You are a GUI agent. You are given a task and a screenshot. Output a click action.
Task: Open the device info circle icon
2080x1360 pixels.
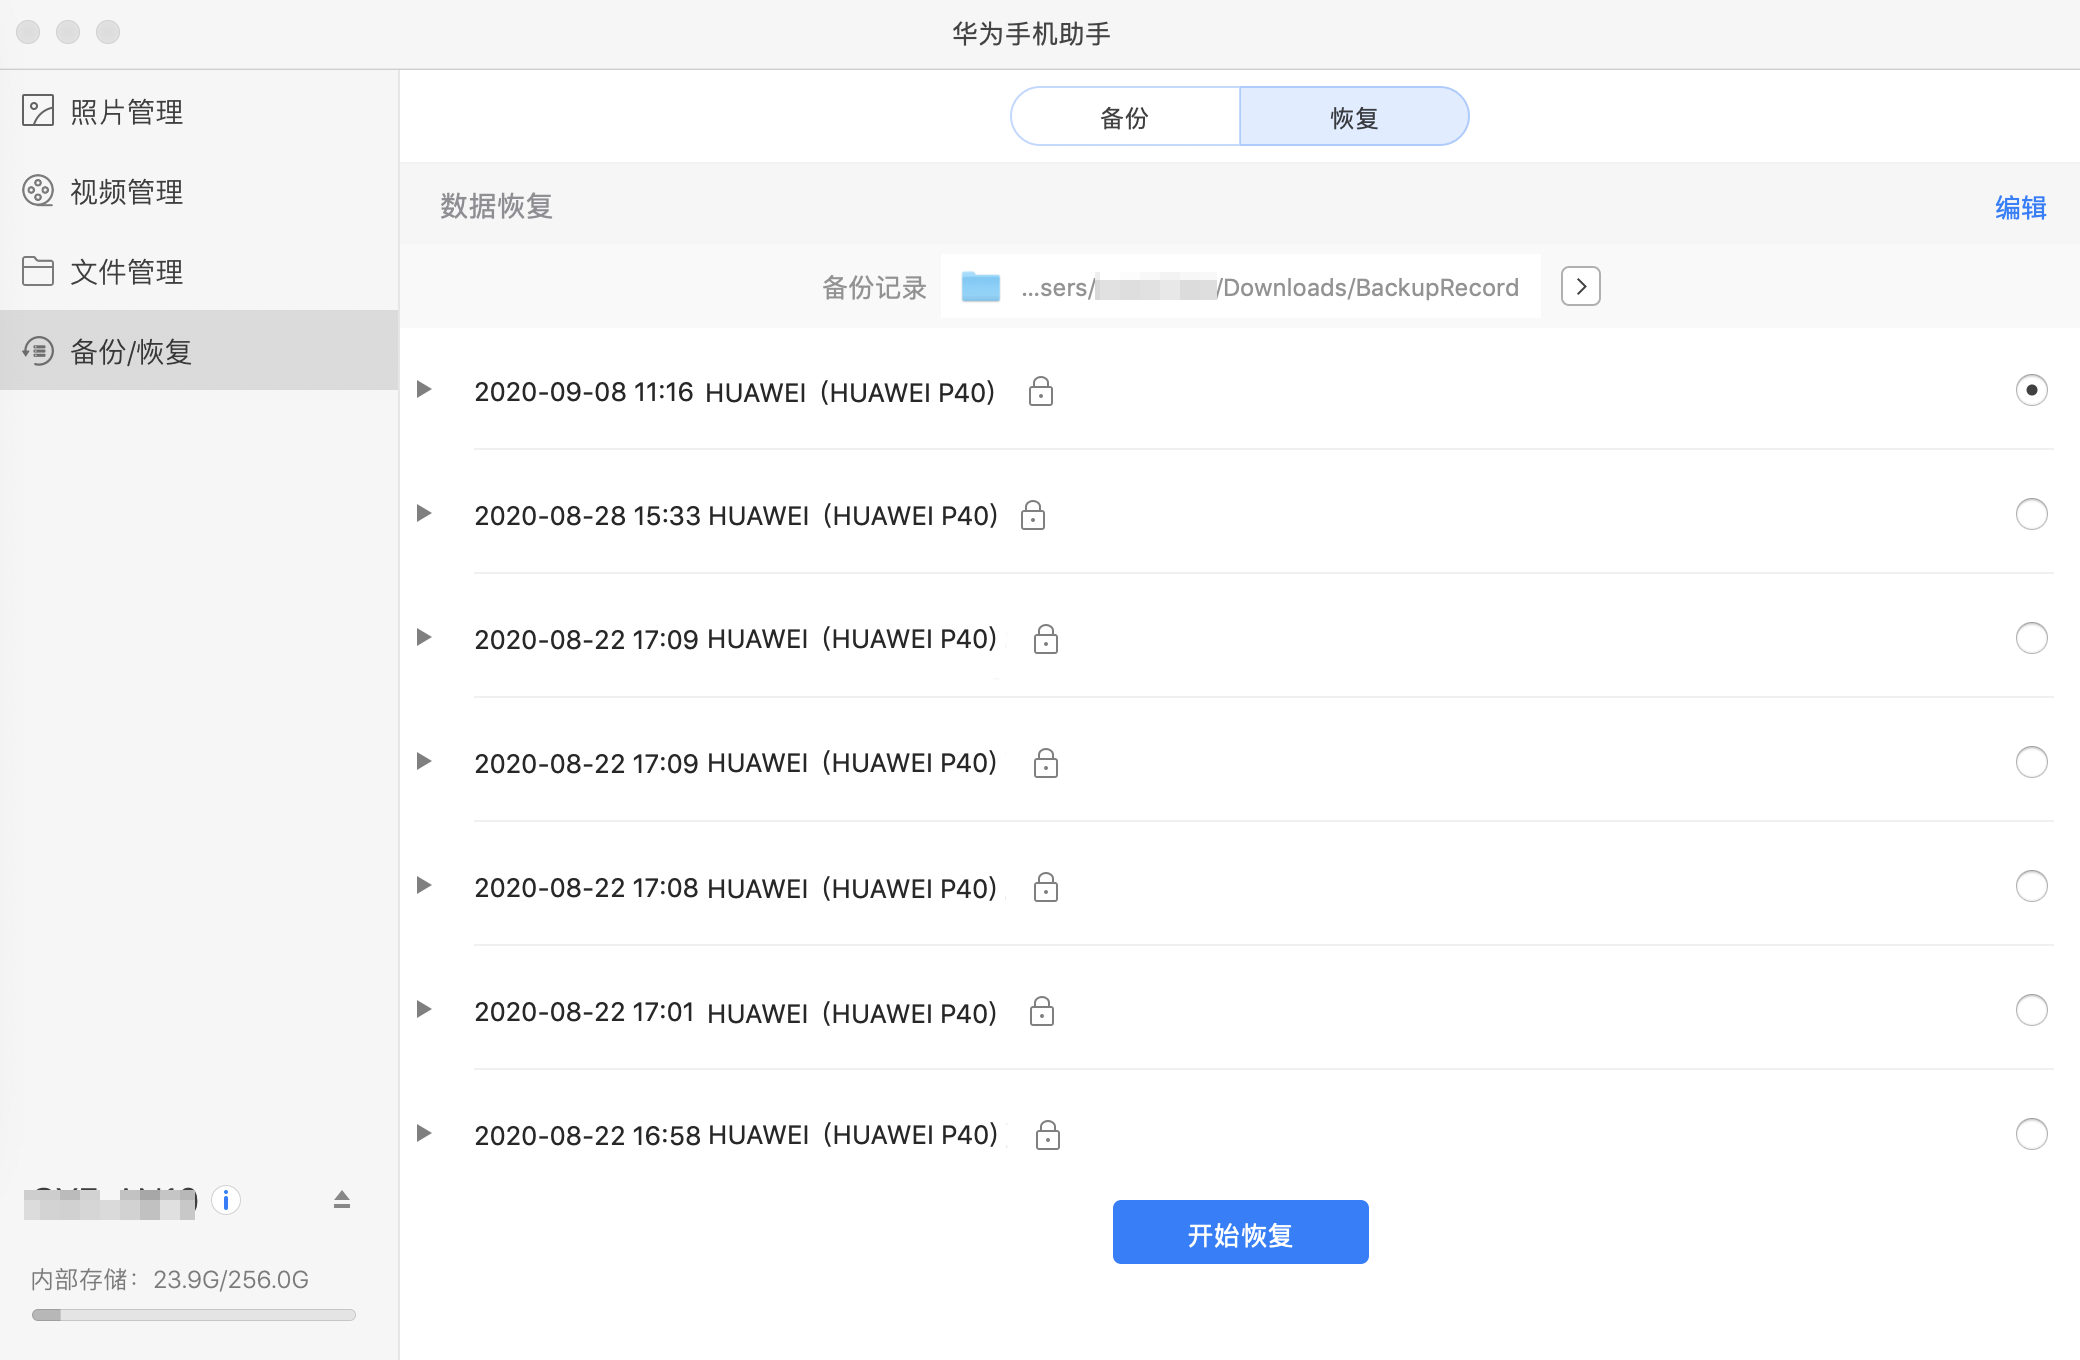point(227,1201)
